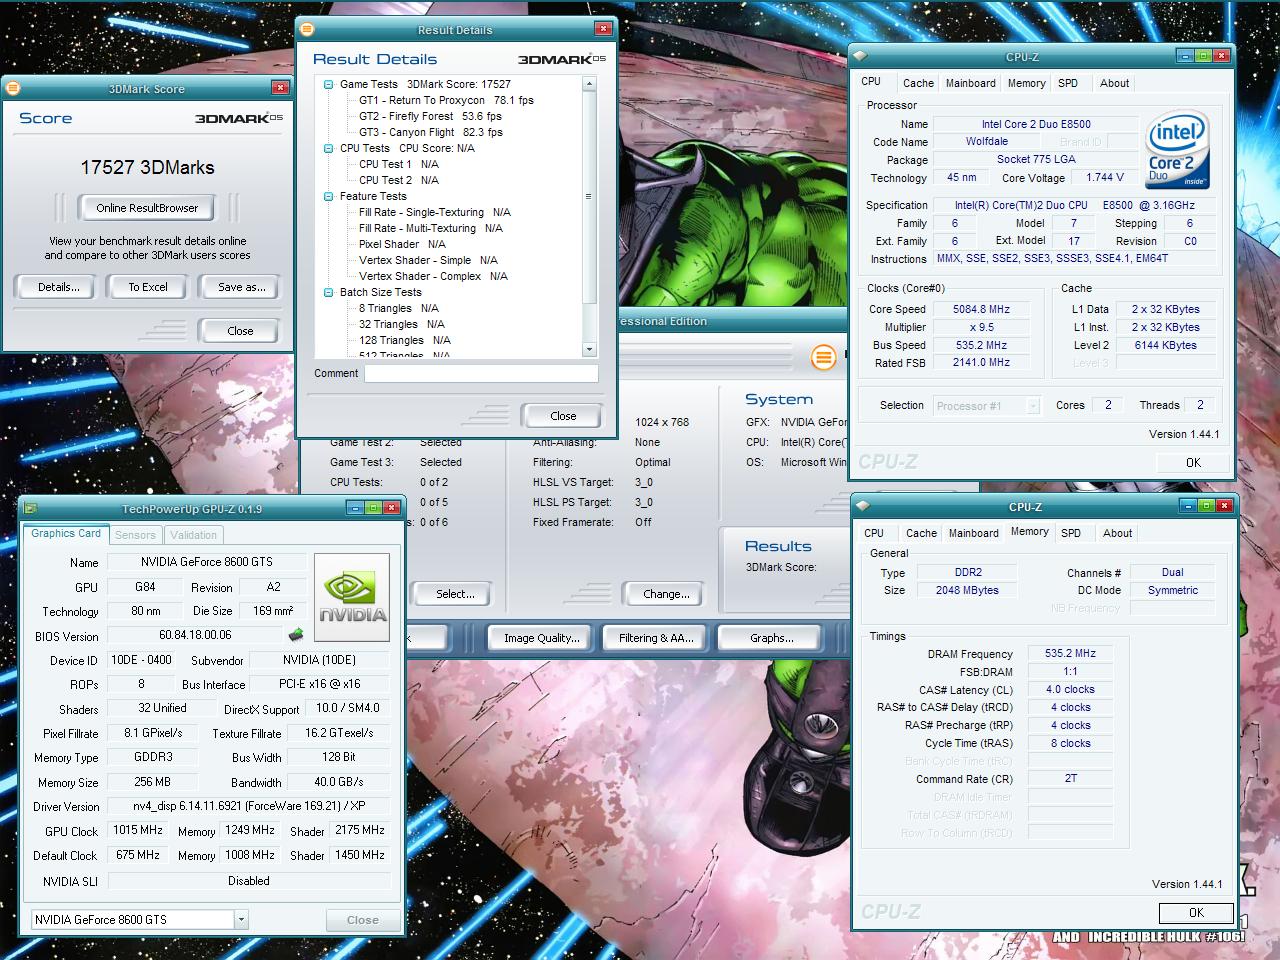This screenshot has height=960, width=1280.
Task: Click the bottom CPU-Z window title icon
Action: pos(862,507)
